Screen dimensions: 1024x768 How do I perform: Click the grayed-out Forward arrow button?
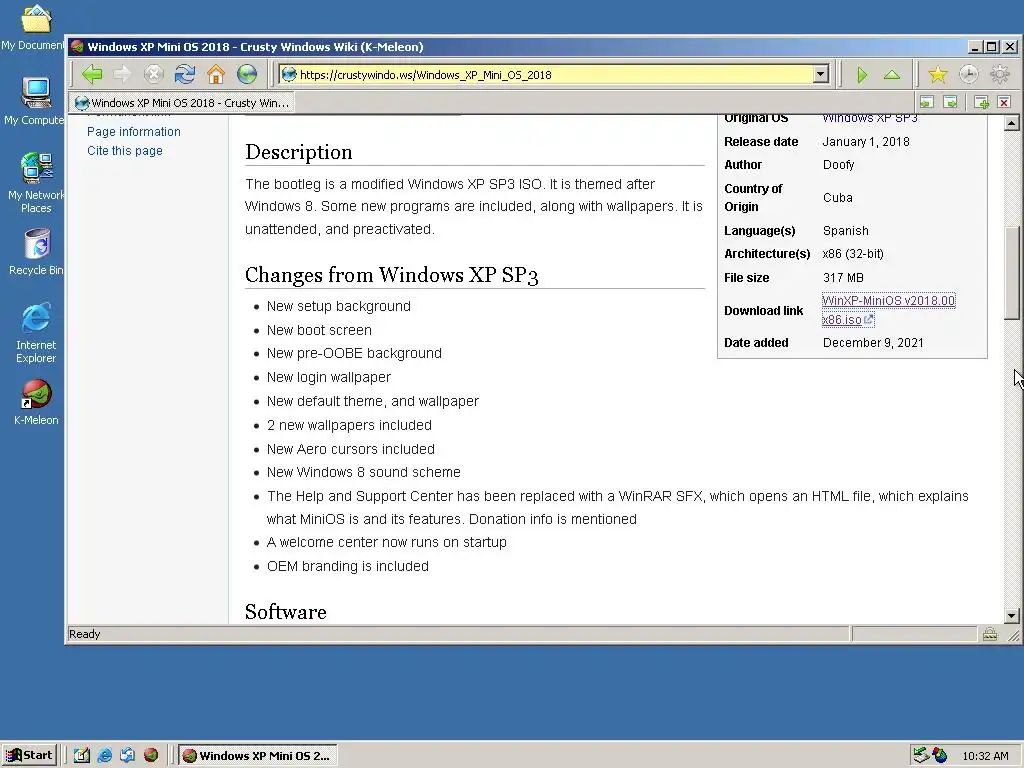point(122,74)
